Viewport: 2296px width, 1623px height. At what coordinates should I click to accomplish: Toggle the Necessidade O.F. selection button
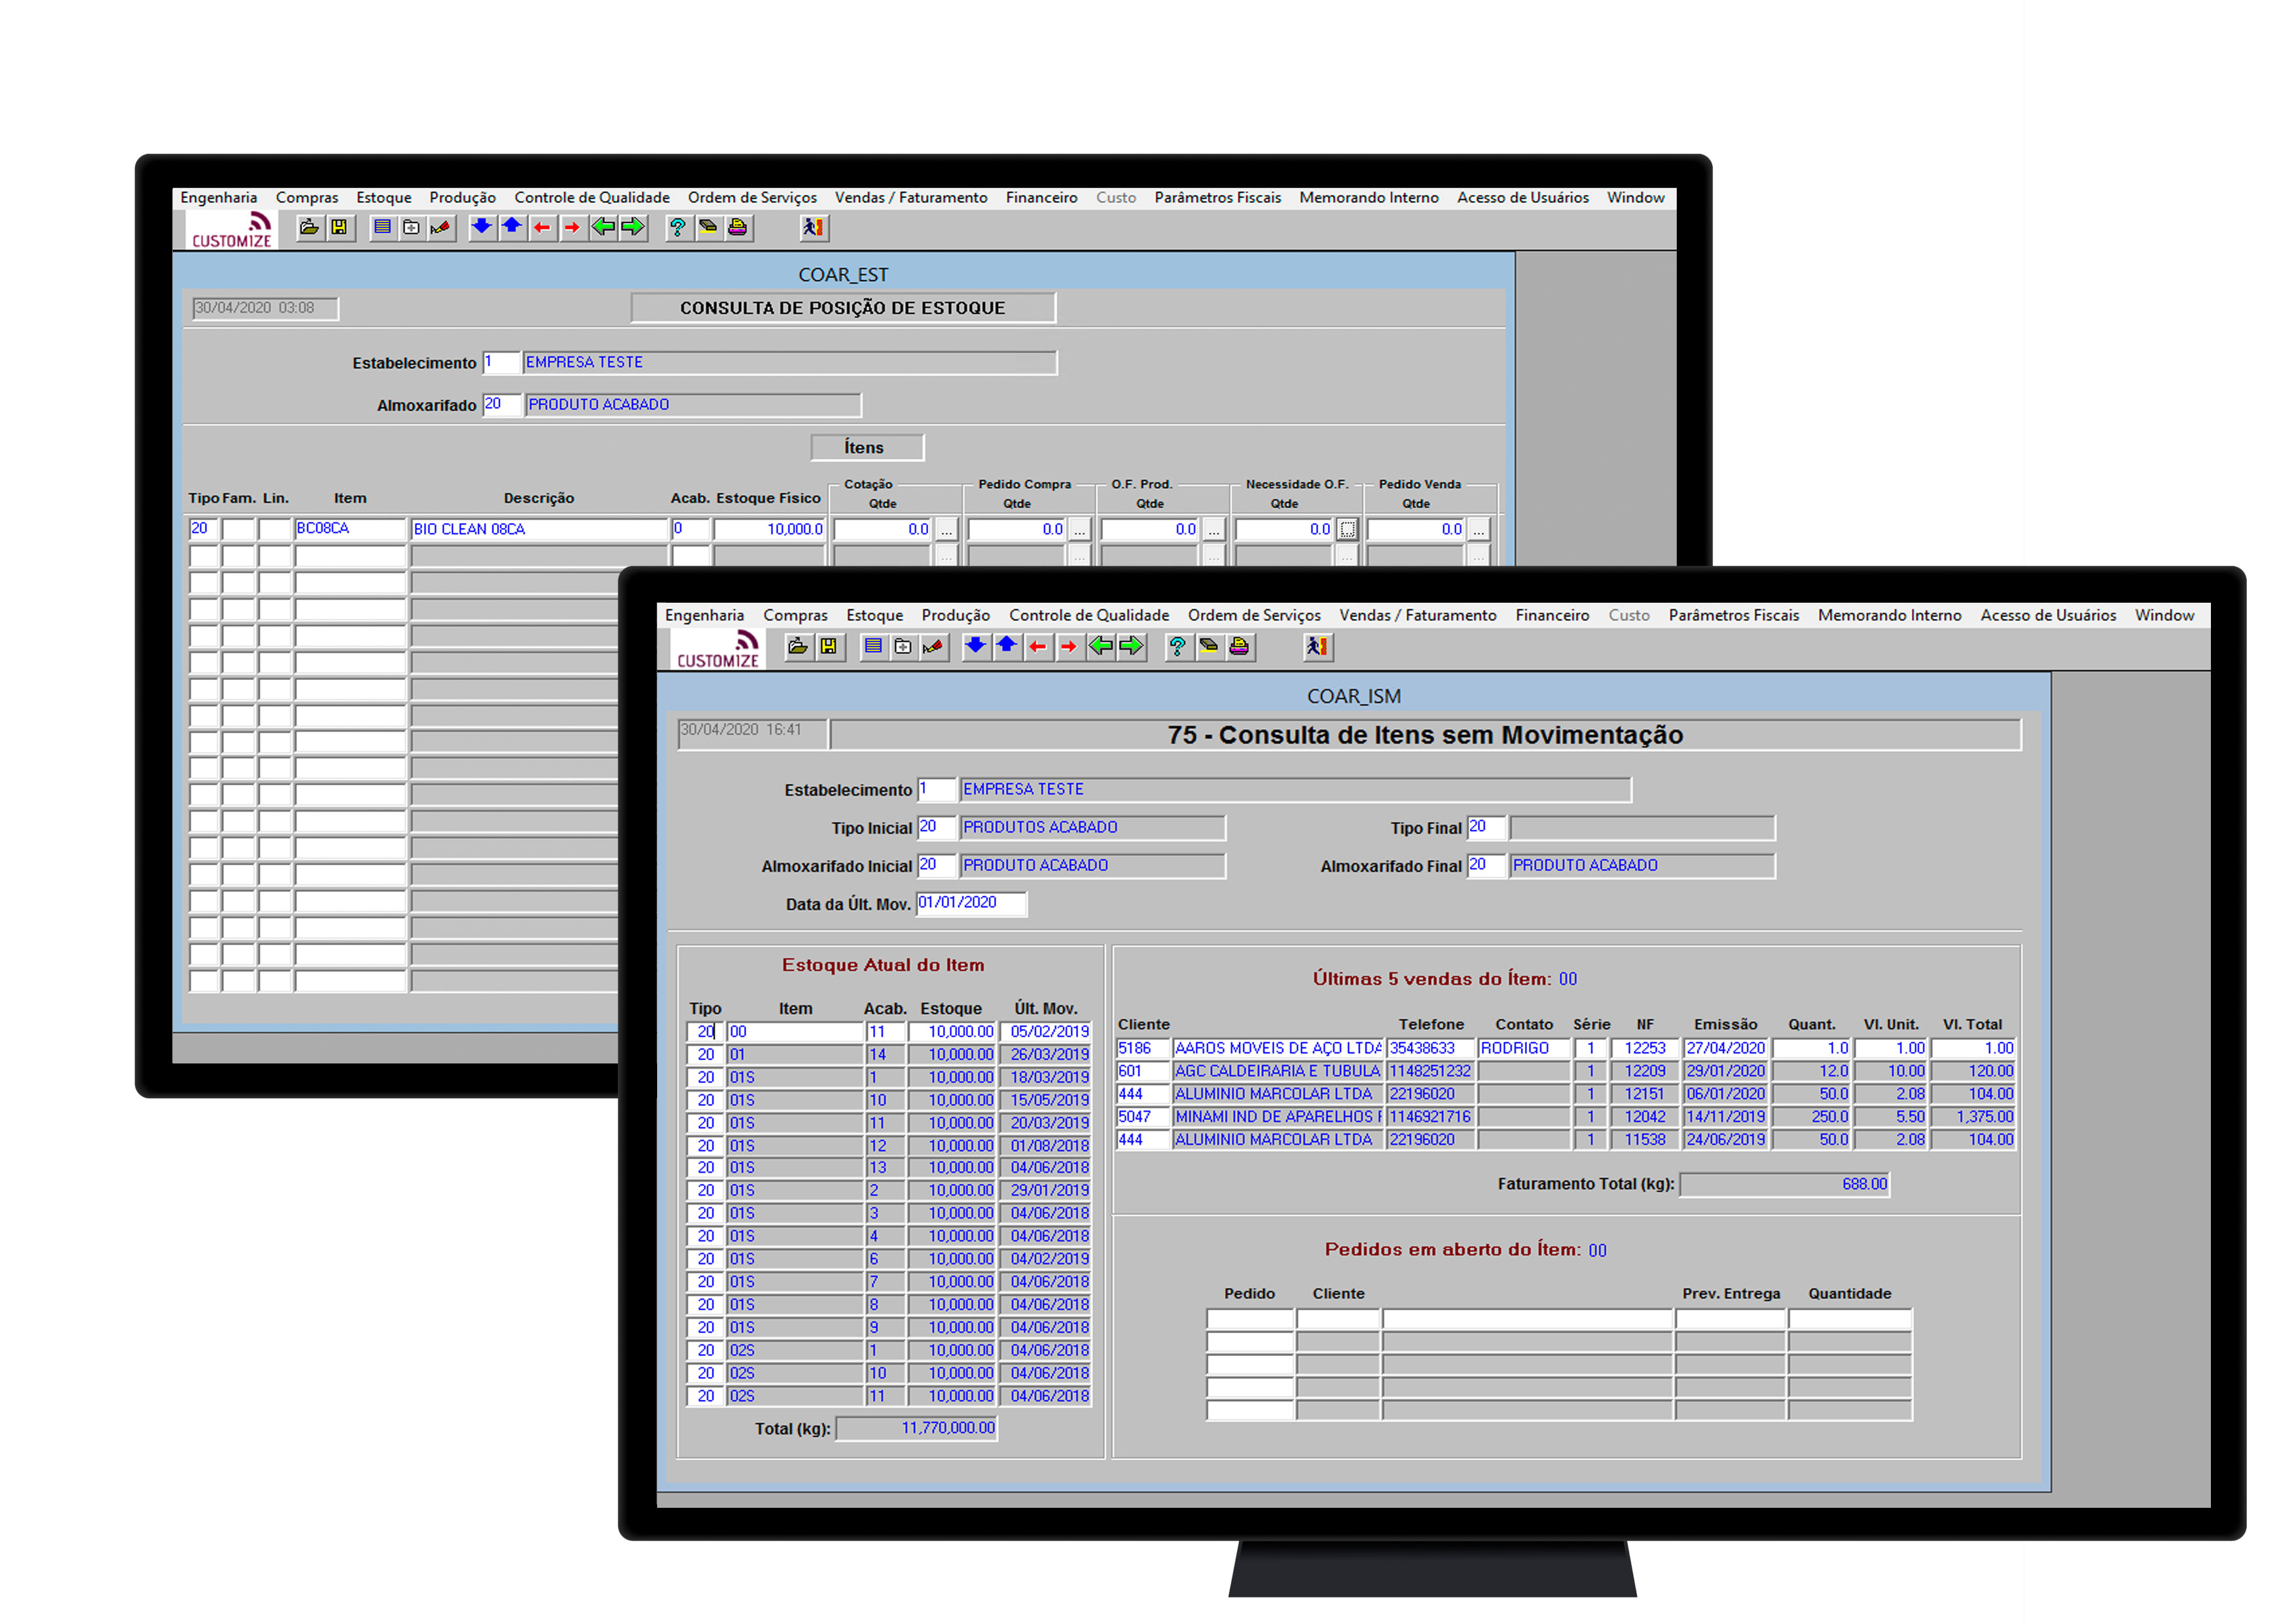click(x=1347, y=529)
